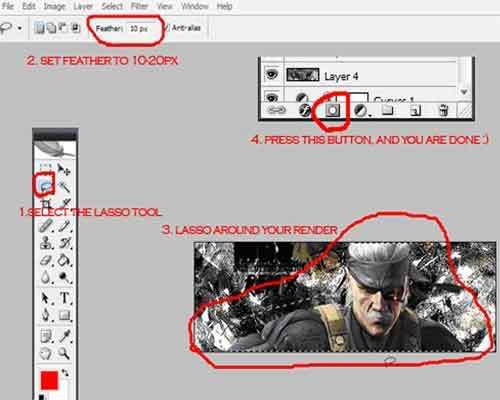Hide the Curves 1 layer eye
500x400 pixels.
click(272, 97)
